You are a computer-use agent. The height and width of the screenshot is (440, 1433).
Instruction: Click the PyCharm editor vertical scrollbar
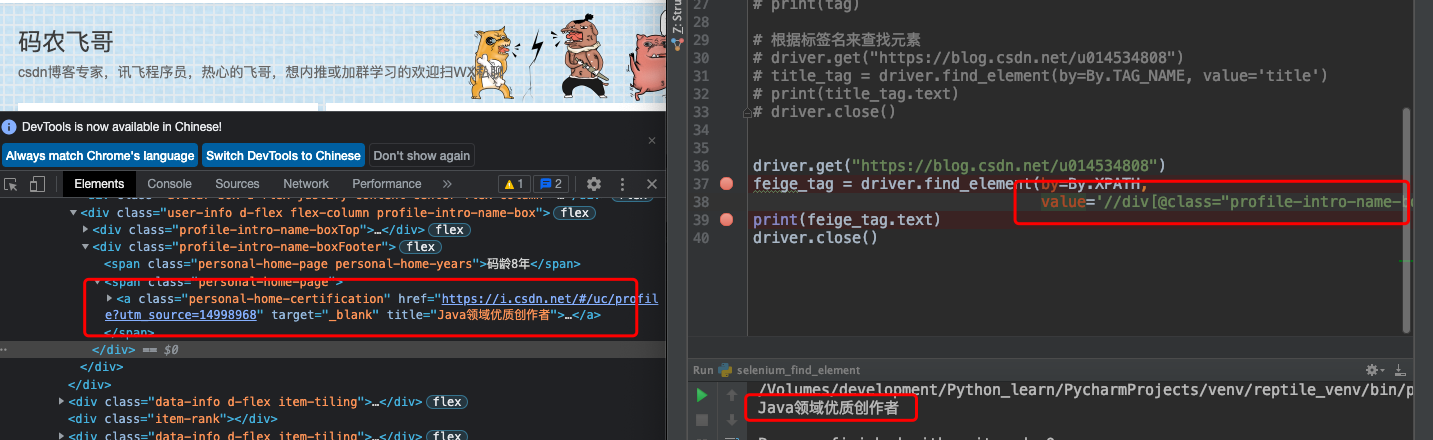click(x=1408, y=220)
